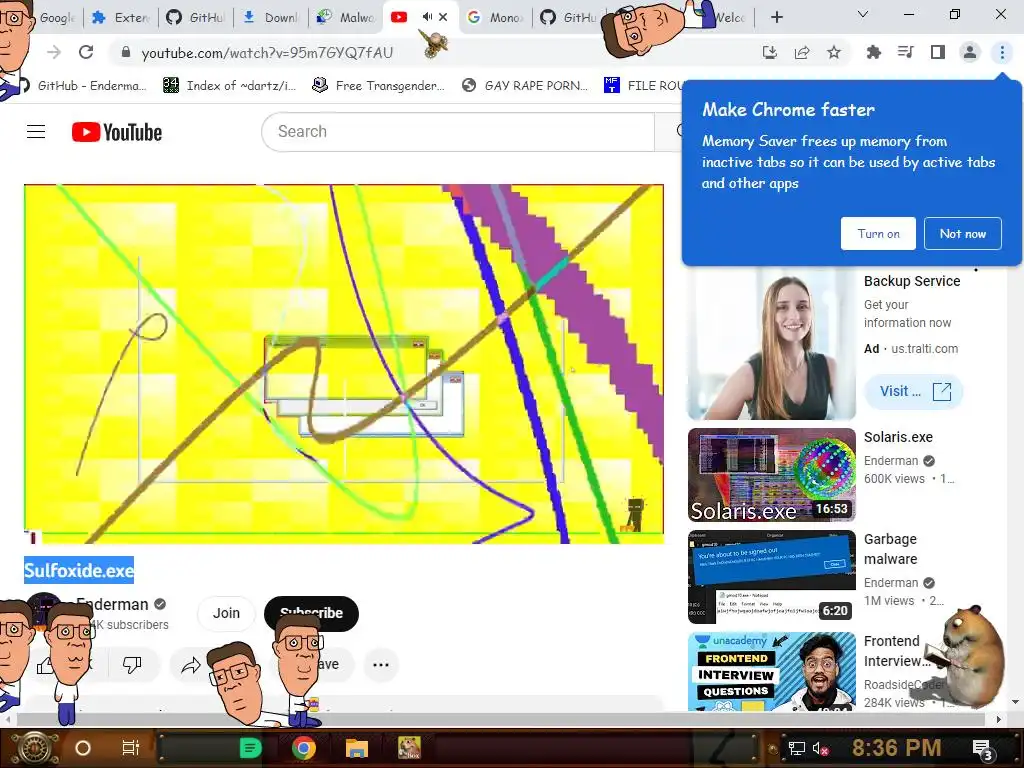This screenshot has width=1024, height=768.
Task: Share this page via address bar icon
Action: [x=802, y=52]
